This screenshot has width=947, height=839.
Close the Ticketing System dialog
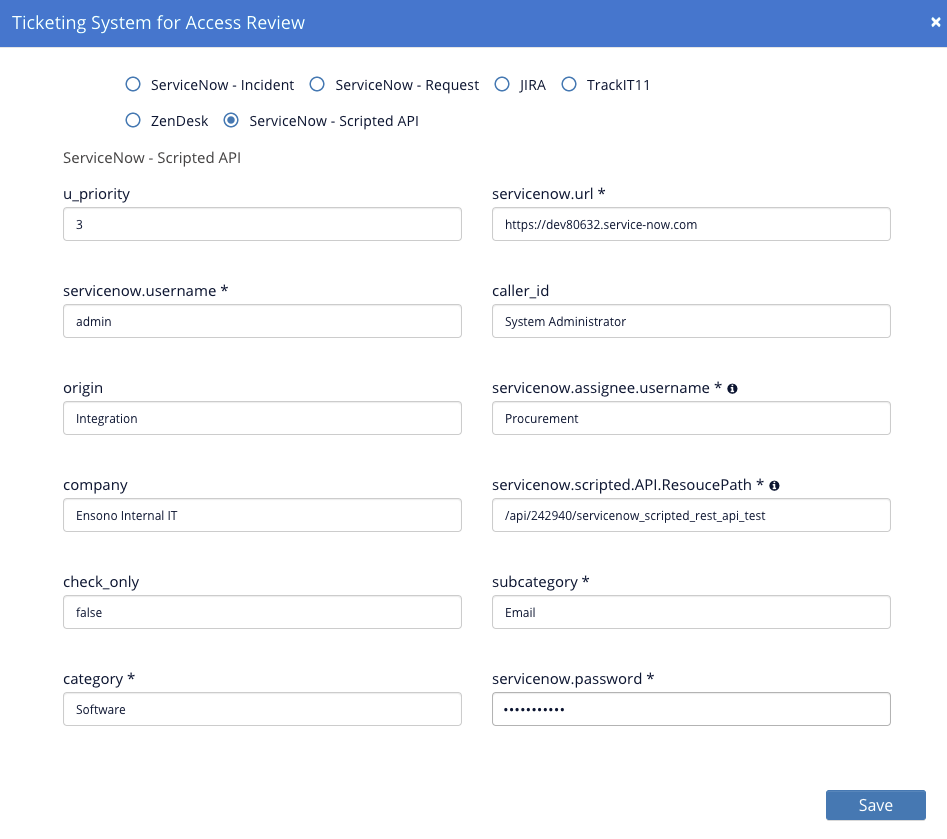click(936, 22)
